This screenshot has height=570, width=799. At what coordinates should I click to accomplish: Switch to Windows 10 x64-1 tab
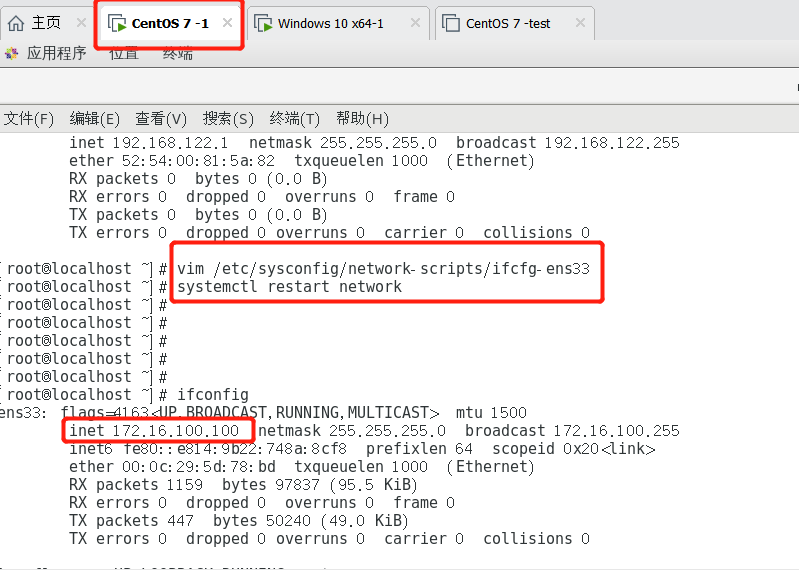(338, 23)
